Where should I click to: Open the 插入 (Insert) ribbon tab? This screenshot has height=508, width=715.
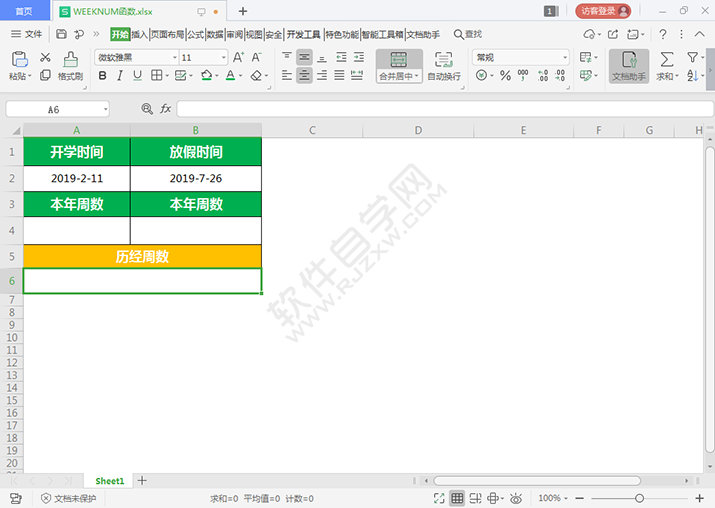[x=140, y=34]
